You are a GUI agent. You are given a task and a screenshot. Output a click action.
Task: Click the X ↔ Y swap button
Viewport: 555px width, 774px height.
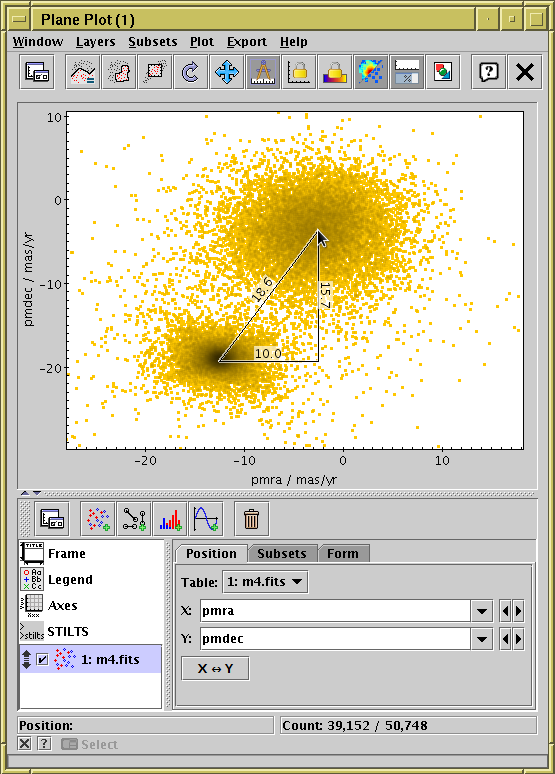[215, 668]
